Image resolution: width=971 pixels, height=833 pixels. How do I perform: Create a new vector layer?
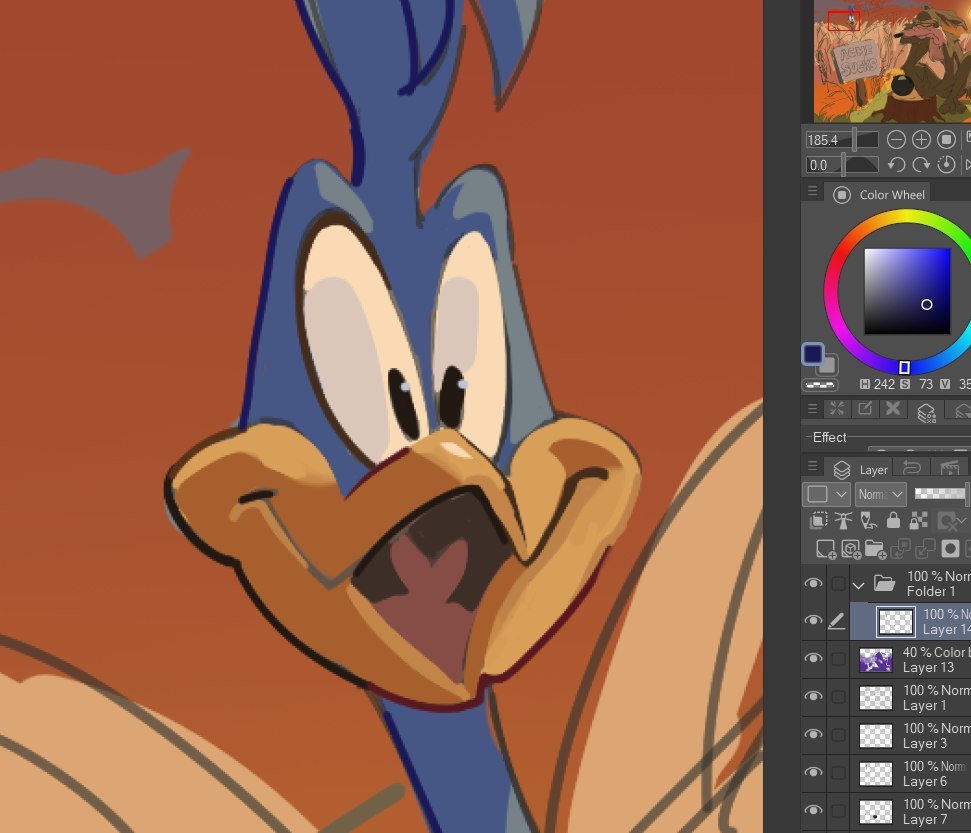[x=850, y=549]
